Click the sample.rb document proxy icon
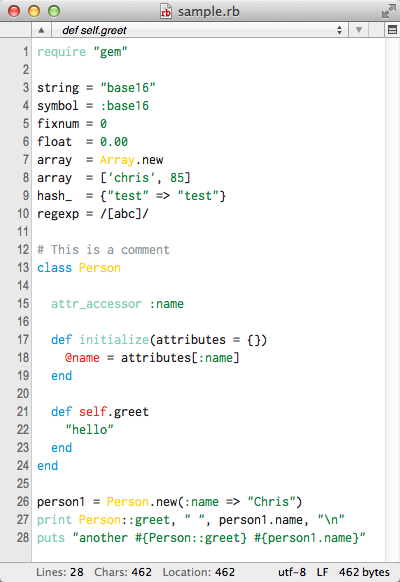The height and width of the screenshot is (582, 400). (165, 11)
